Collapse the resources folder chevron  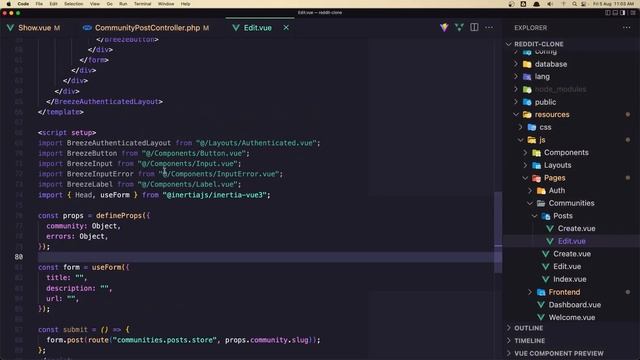point(516,115)
